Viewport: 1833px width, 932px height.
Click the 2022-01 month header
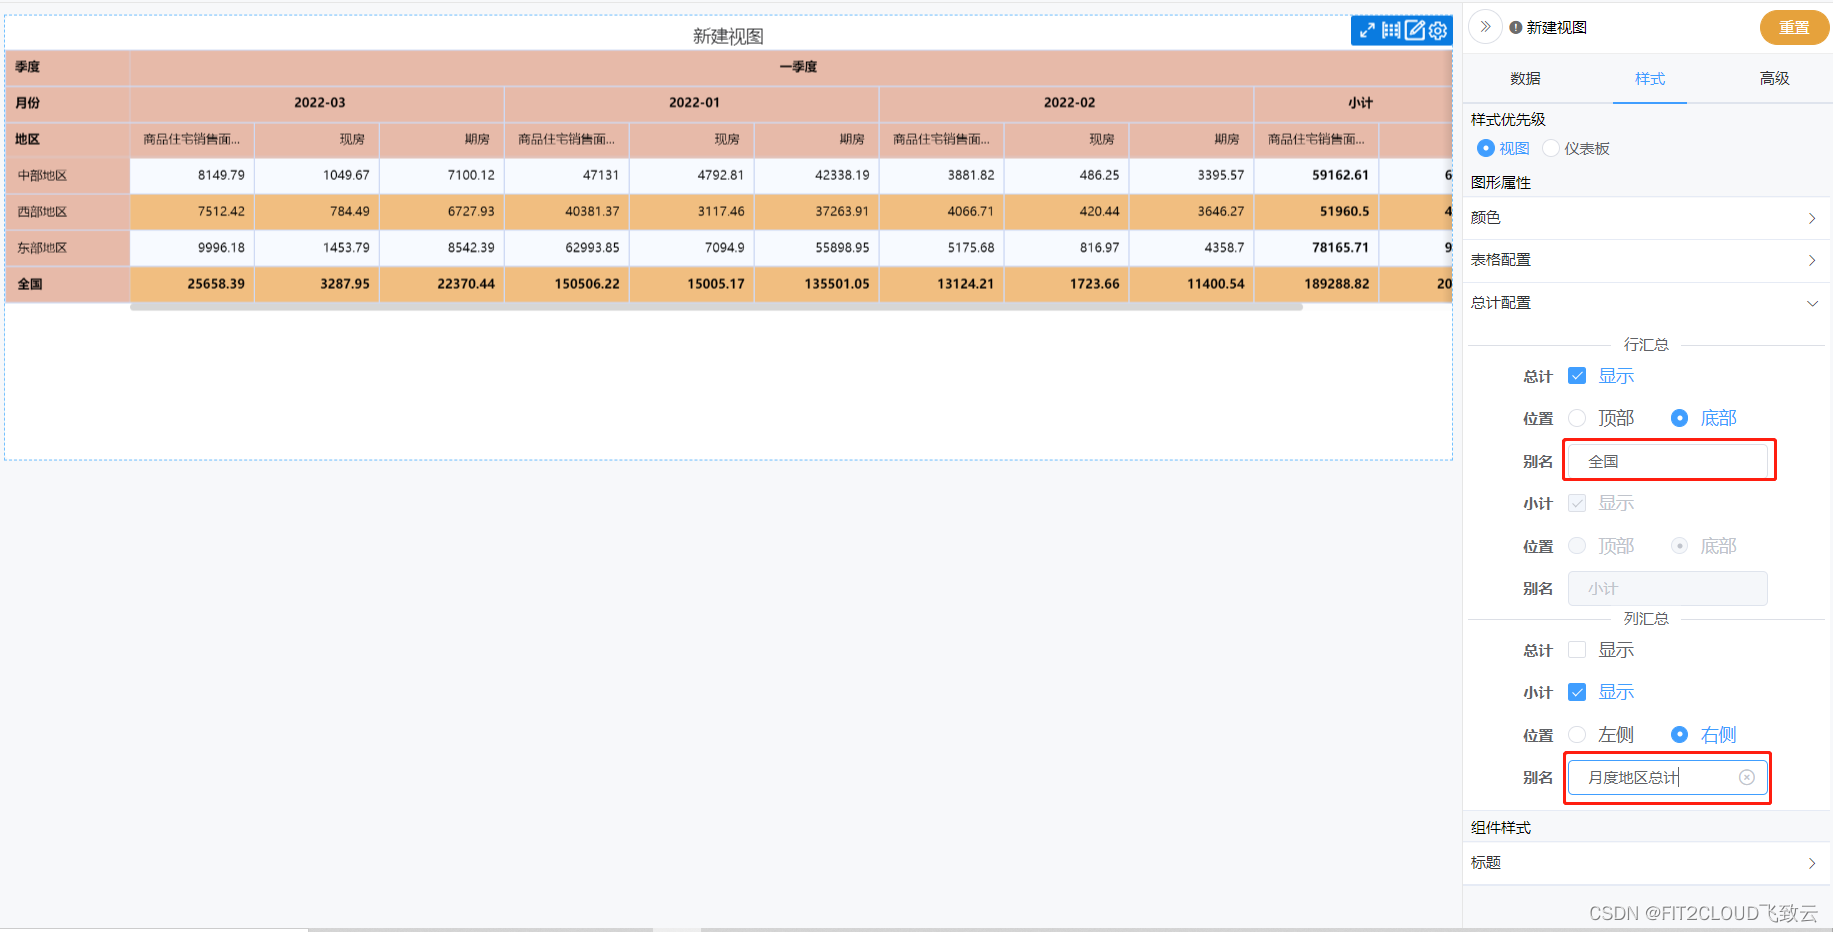(692, 103)
